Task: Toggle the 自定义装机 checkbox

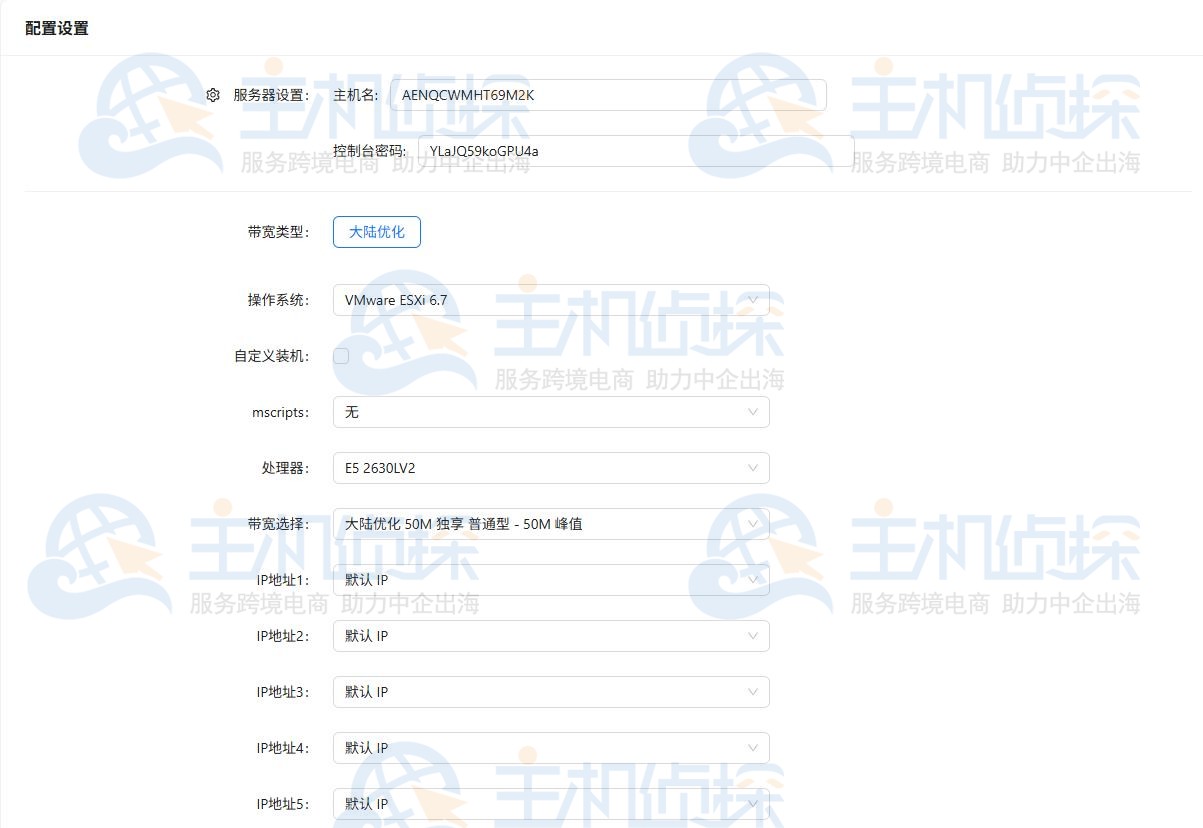Action: (340, 355)
